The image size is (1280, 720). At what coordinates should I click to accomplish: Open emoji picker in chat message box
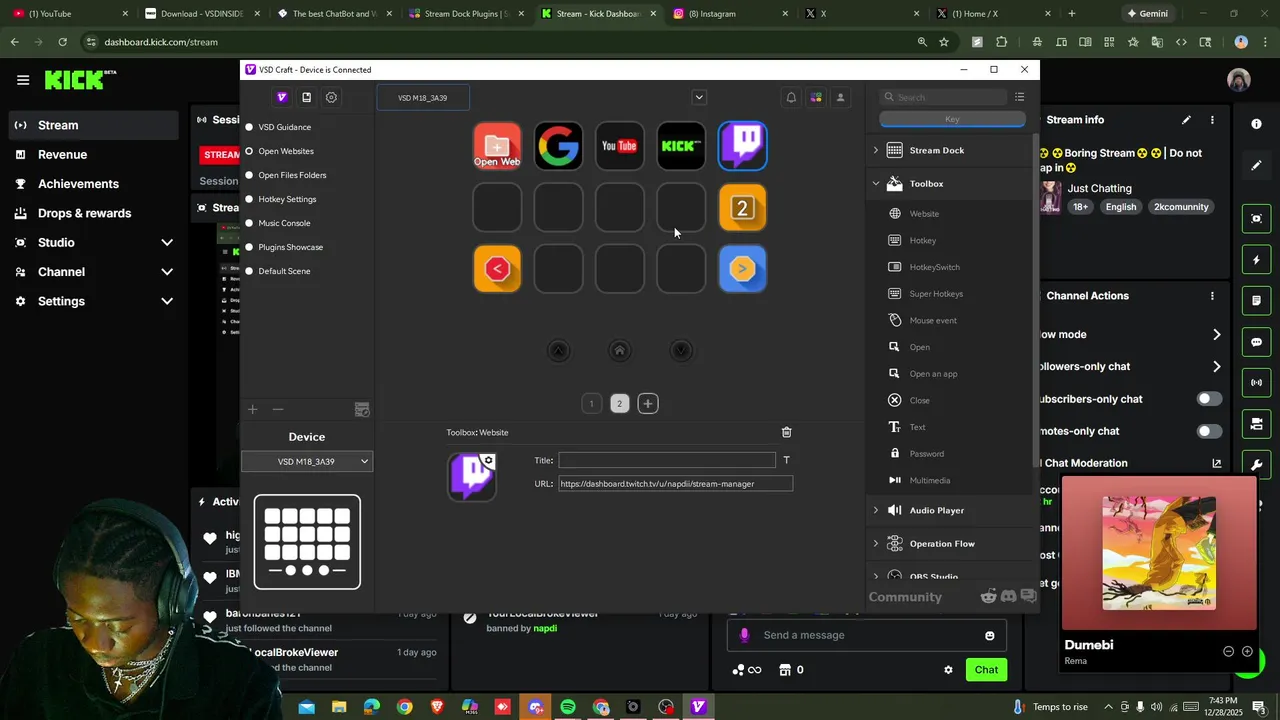[990, 635]
